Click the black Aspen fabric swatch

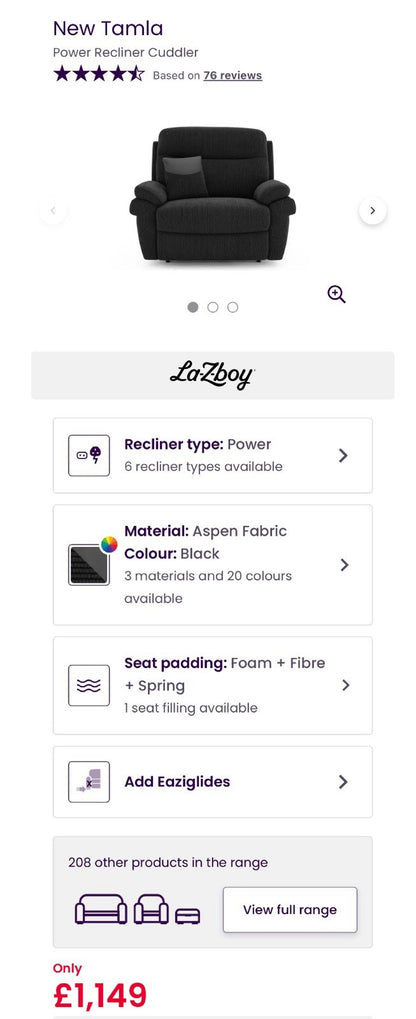(x=89, y=565)
